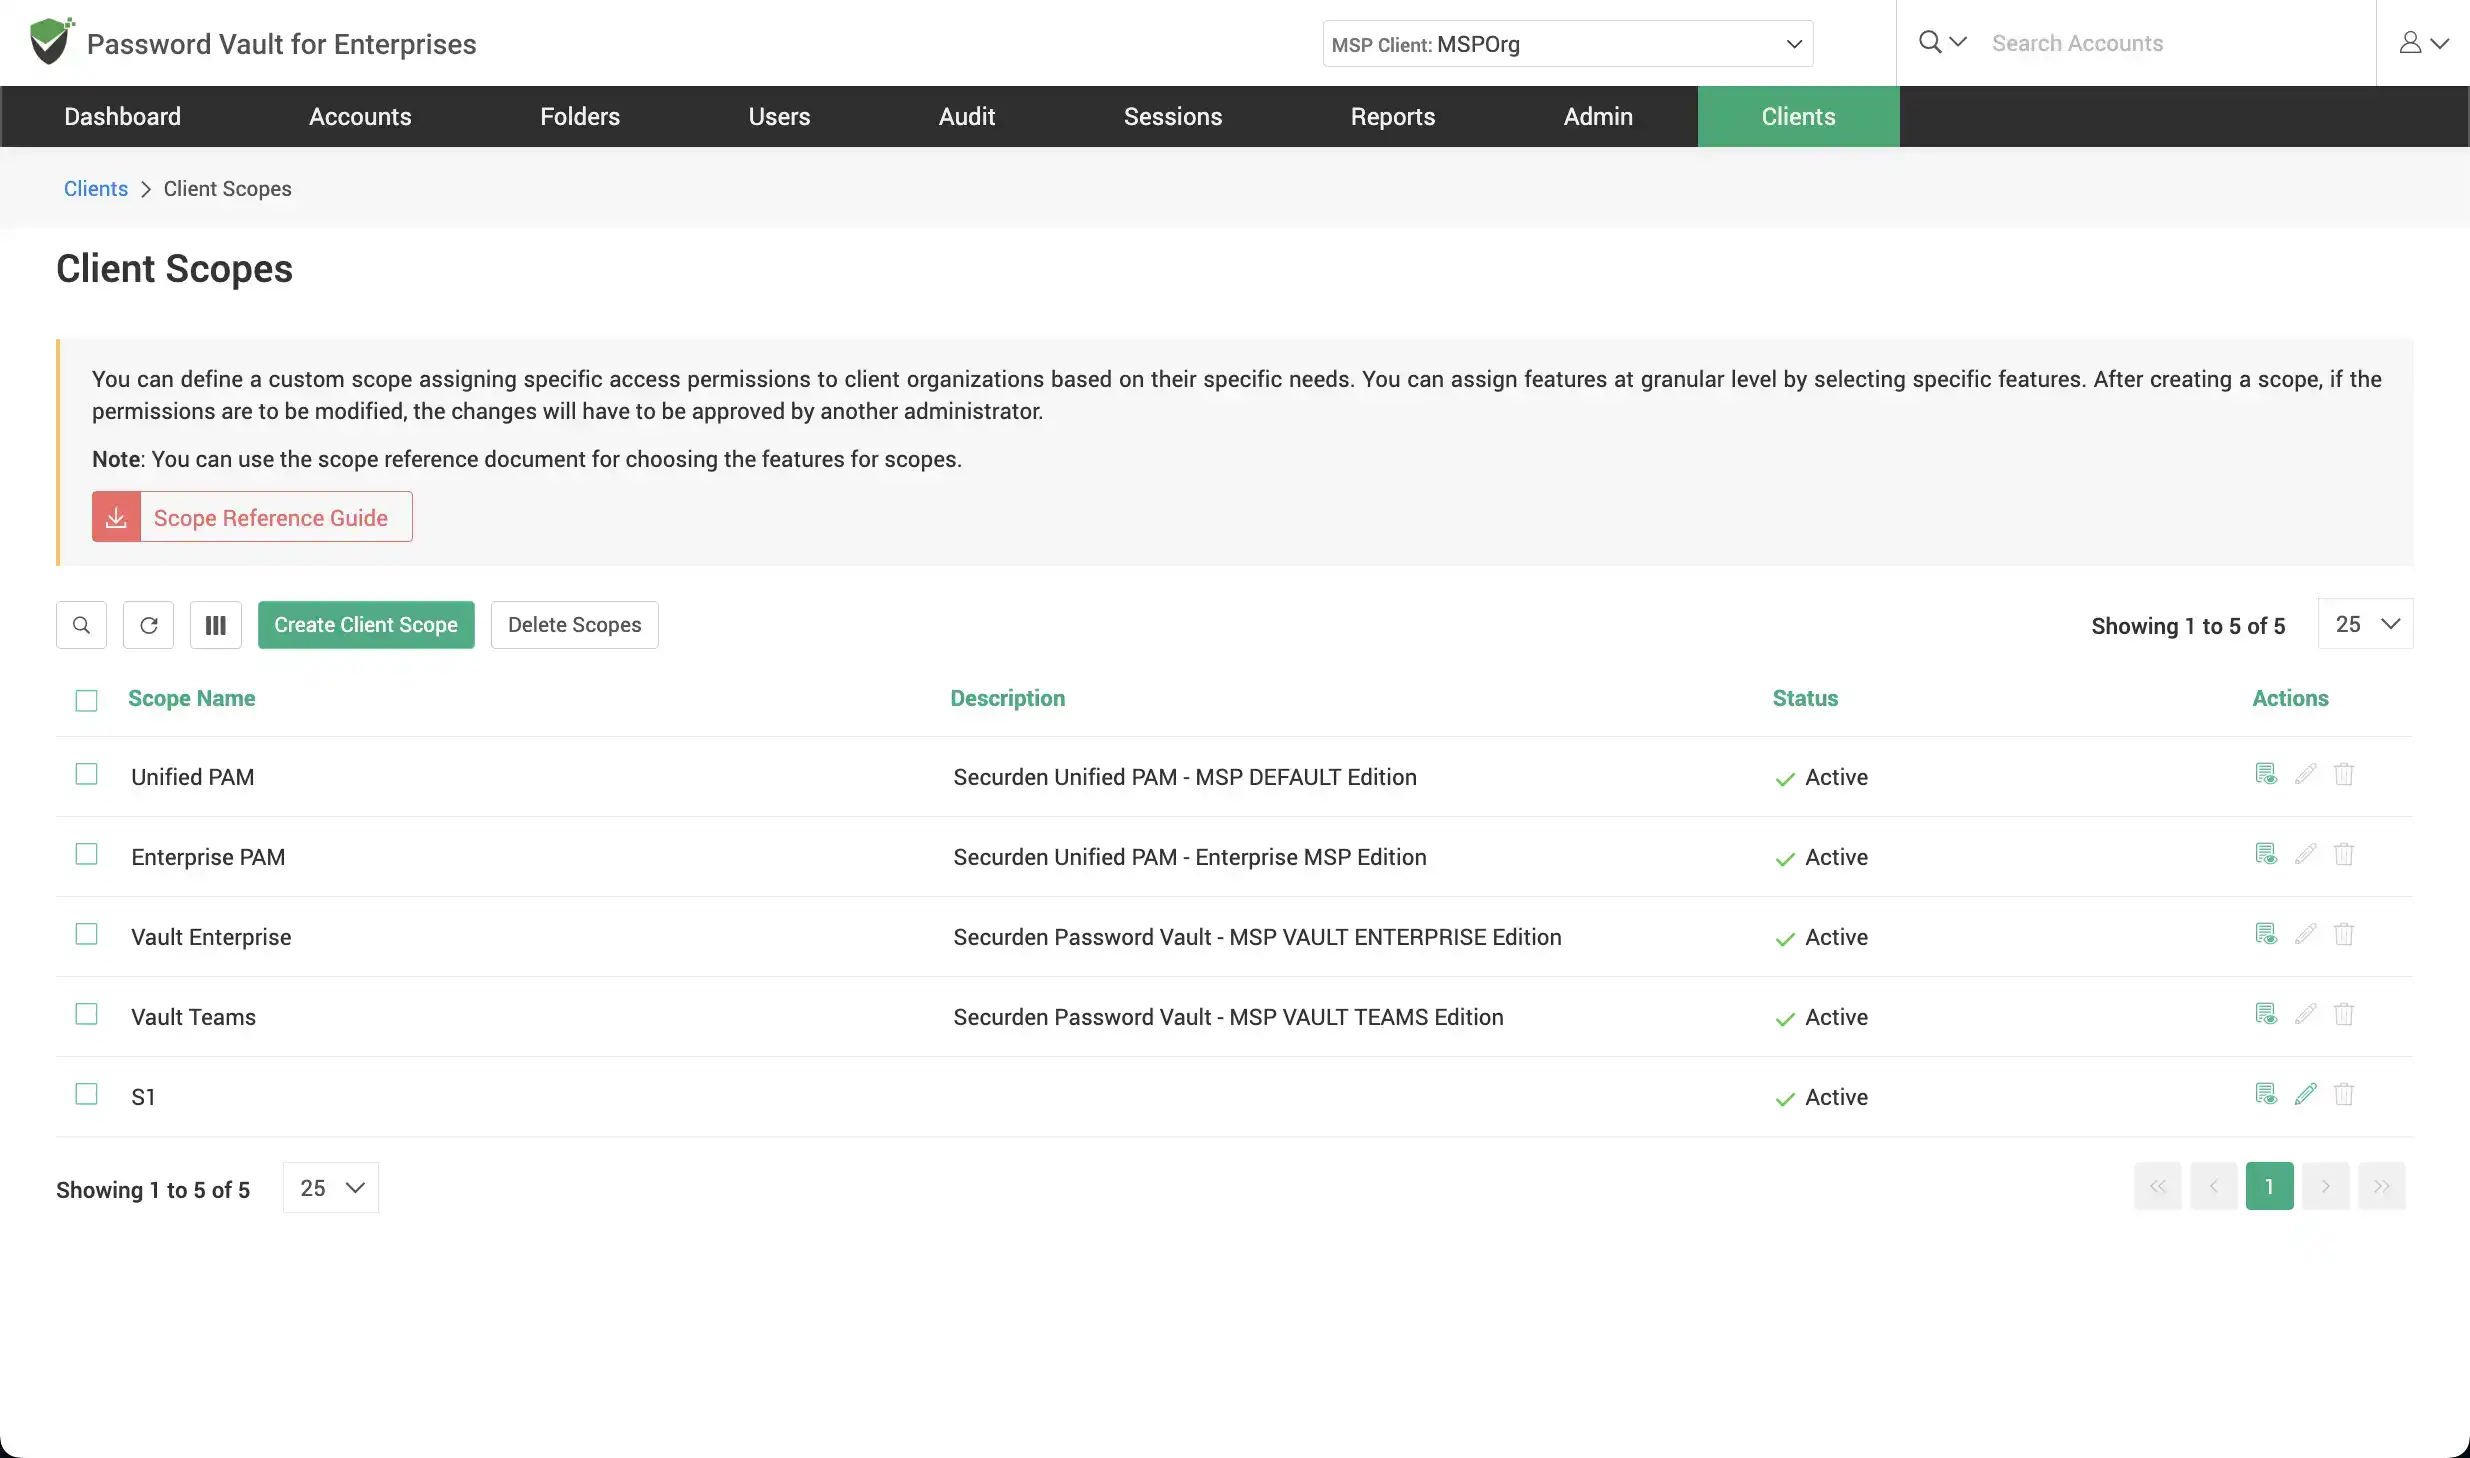Click the copy/duplicate scope icon for Unified PAM
The width and height of the screenshot is (2470, 1458).
coord(2265,774)
